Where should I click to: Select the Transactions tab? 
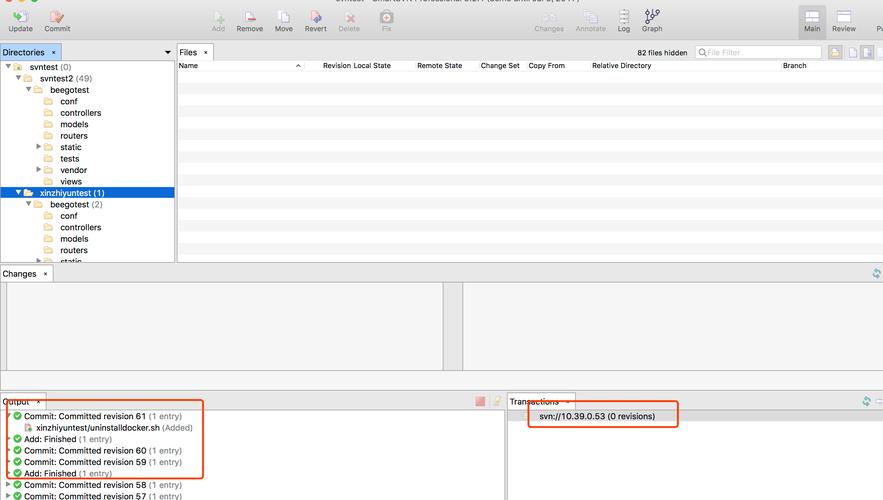pos(534,401)
